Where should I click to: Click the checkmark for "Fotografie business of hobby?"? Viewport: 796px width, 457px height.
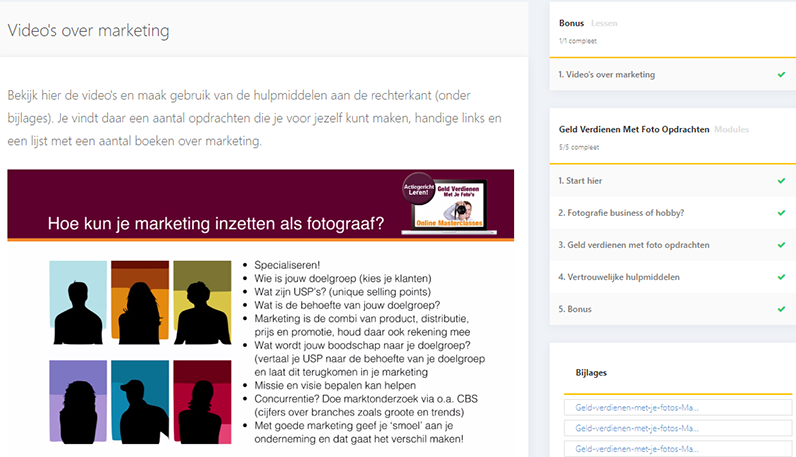click(x=781, y=213)
